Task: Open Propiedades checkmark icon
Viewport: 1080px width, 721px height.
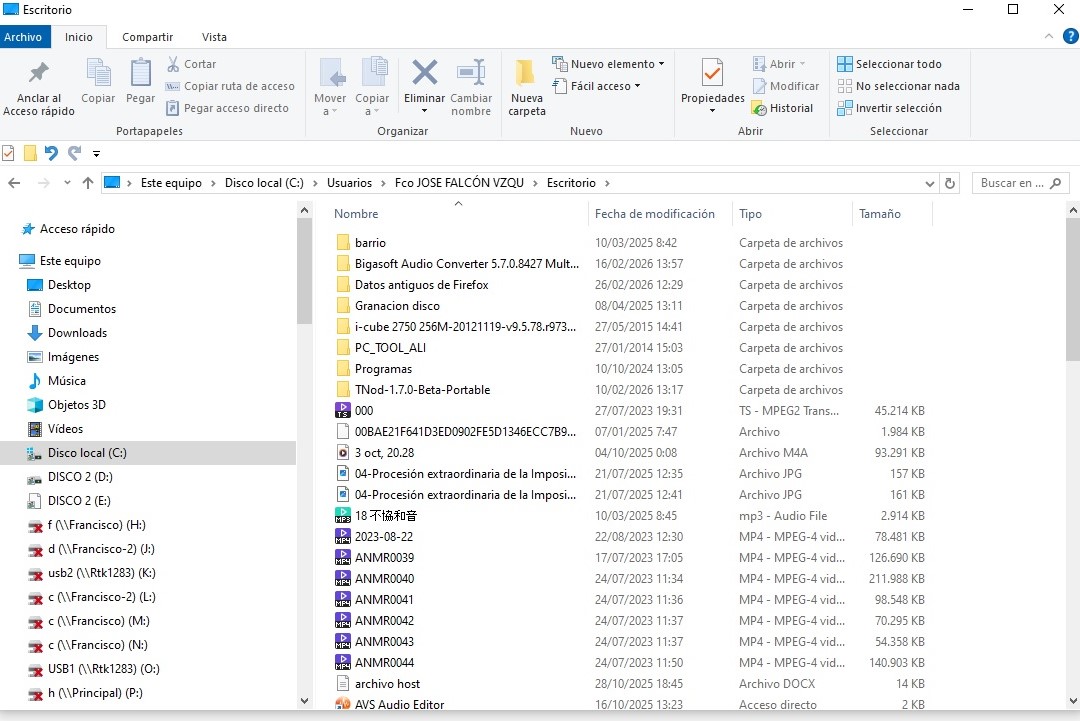Action: tap(712, 72)
